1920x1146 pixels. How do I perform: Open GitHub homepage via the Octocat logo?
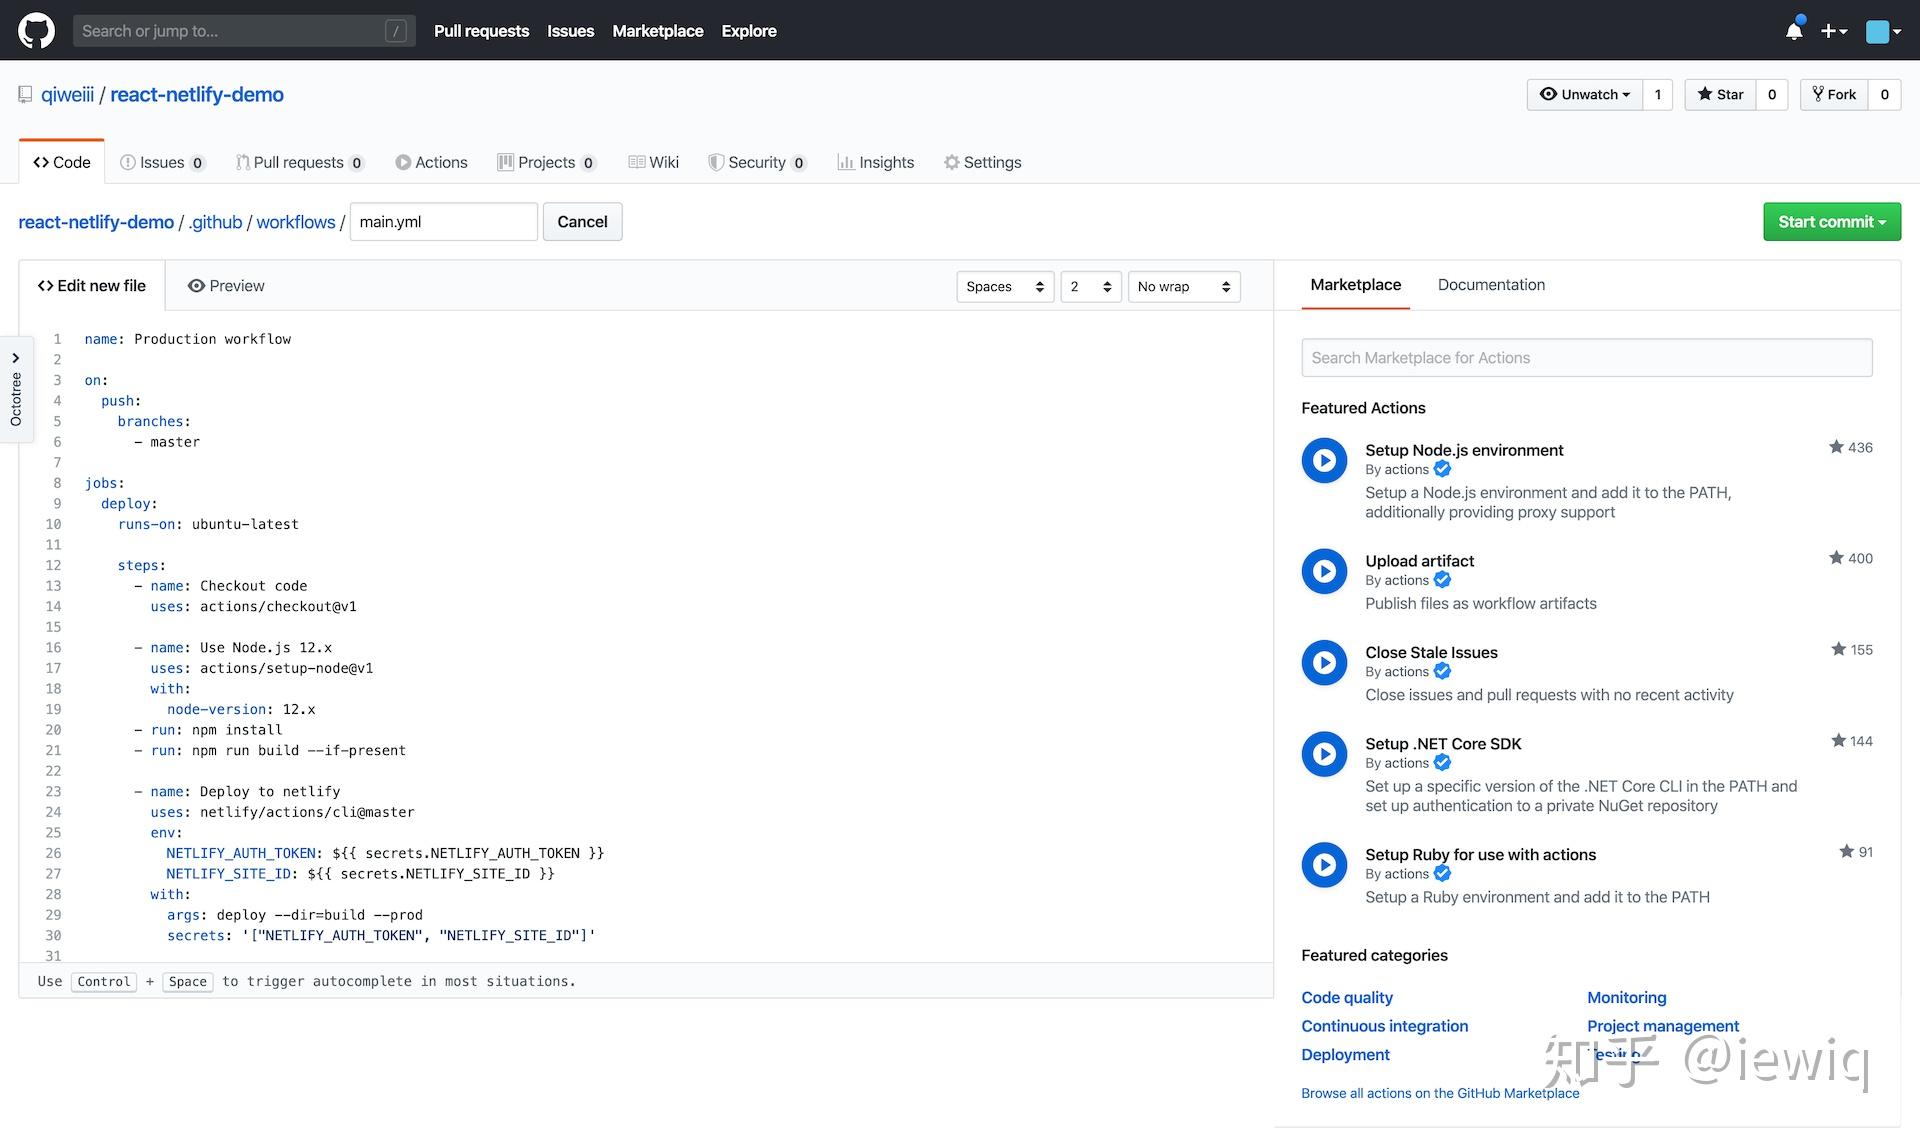click(x=36, y=30)
